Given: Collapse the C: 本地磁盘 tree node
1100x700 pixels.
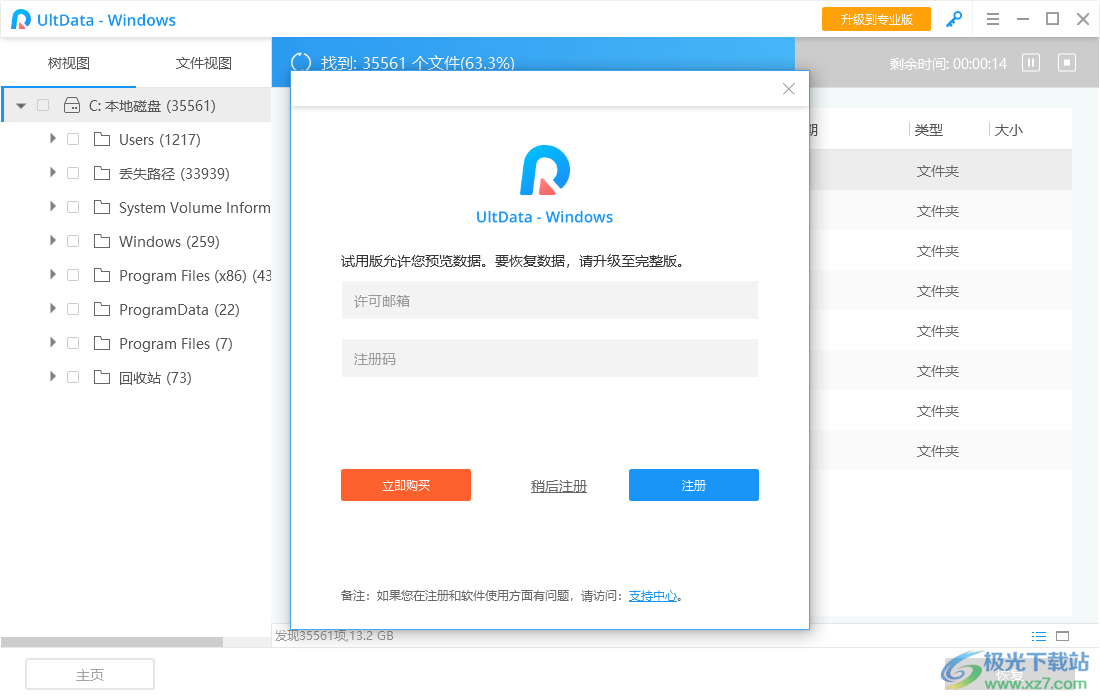Looking at the screenshot, I should [20, 104].
